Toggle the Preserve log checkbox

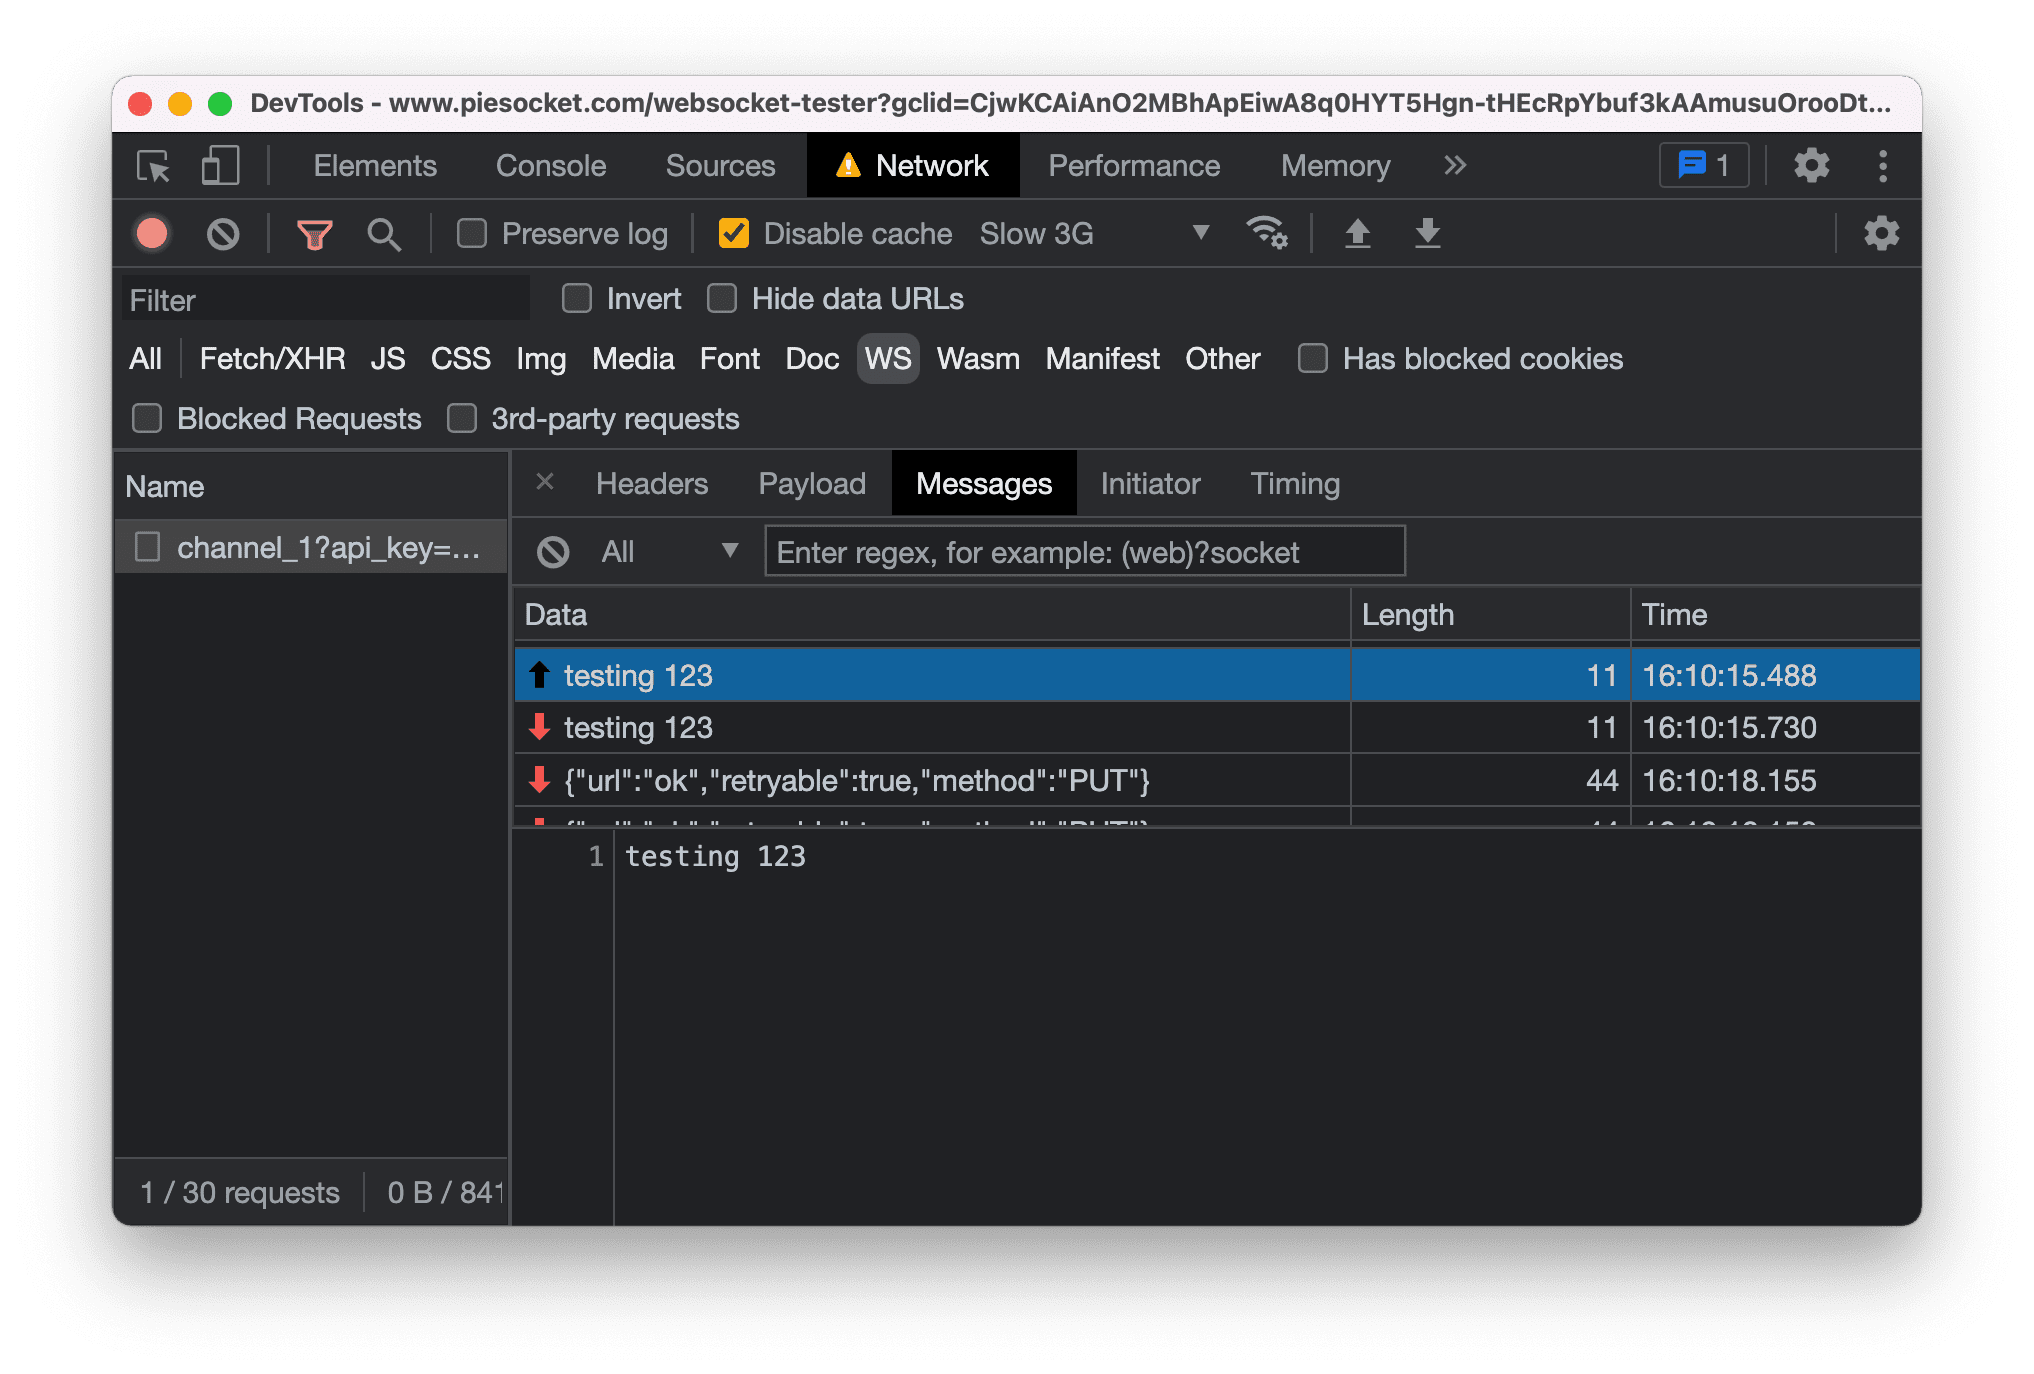pyautogui.click(x=475, y=235)
